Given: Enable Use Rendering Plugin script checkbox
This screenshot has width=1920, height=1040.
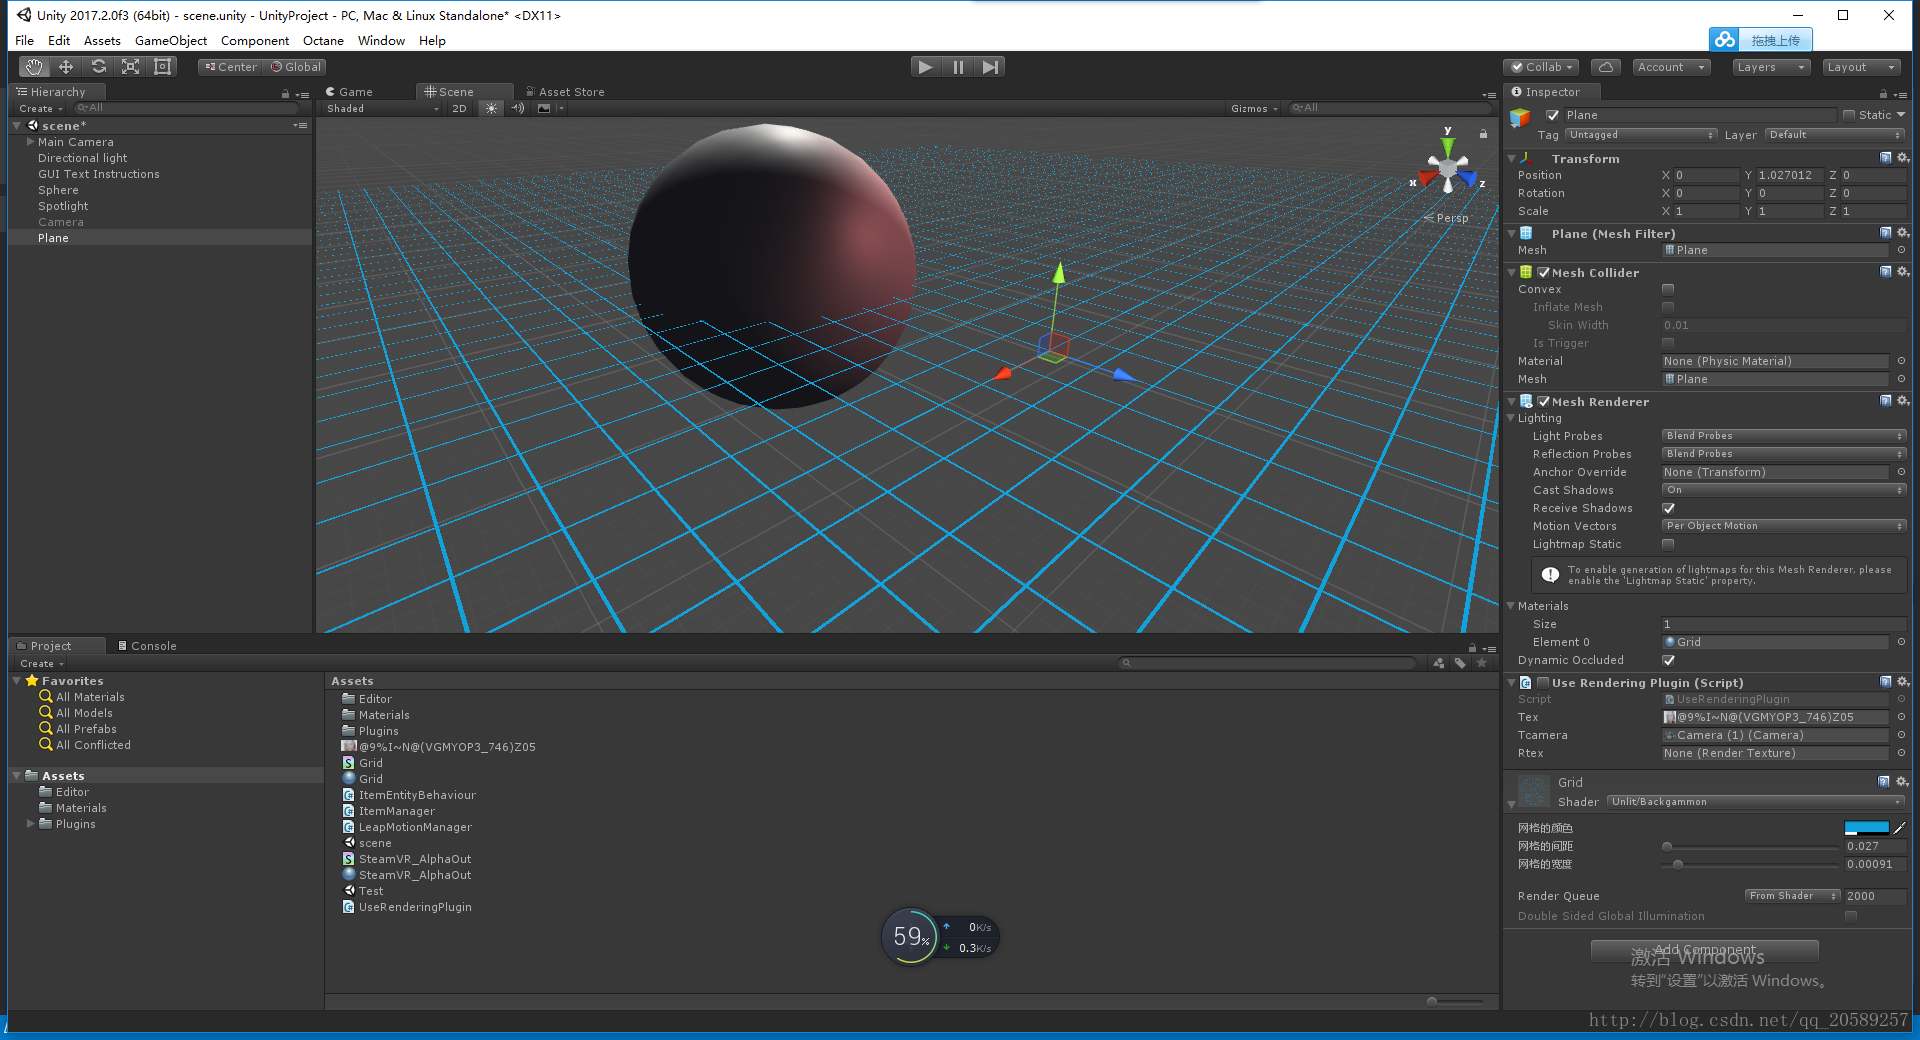Looking at the screenshot, I should [x=1544, y=683].
